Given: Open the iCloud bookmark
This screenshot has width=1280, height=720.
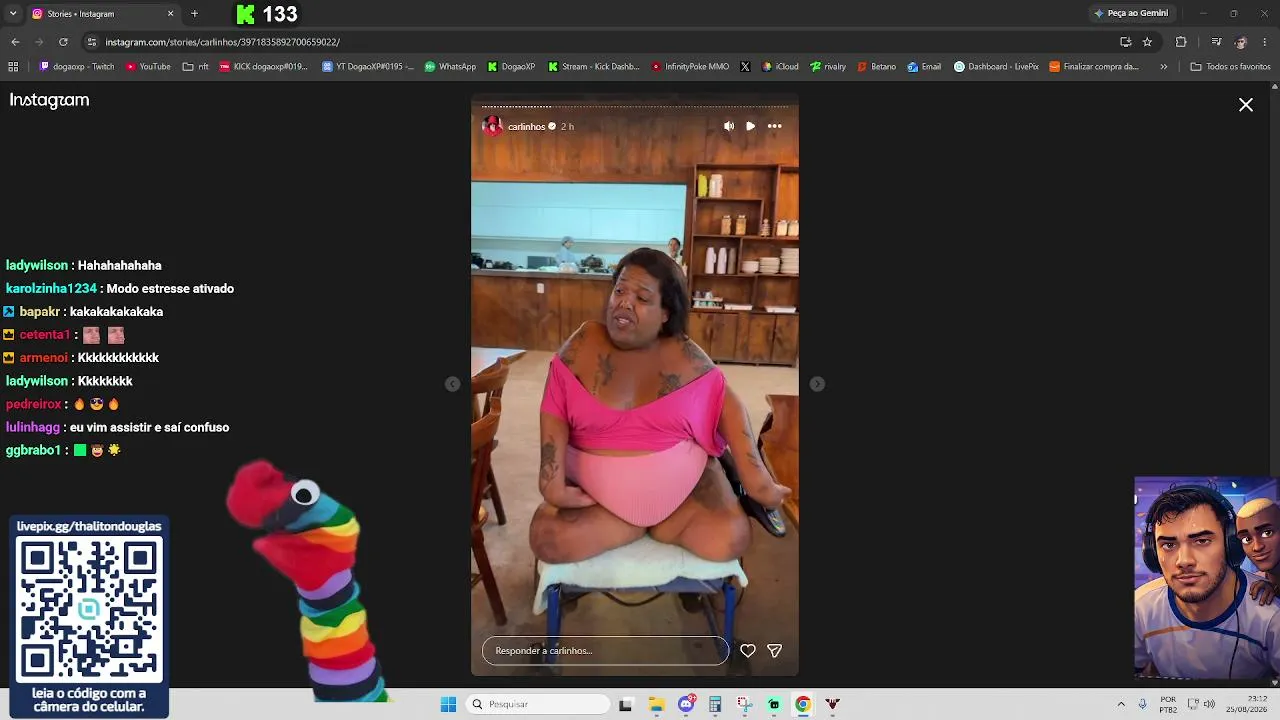Looking at the screenshot, I should 780,67.
